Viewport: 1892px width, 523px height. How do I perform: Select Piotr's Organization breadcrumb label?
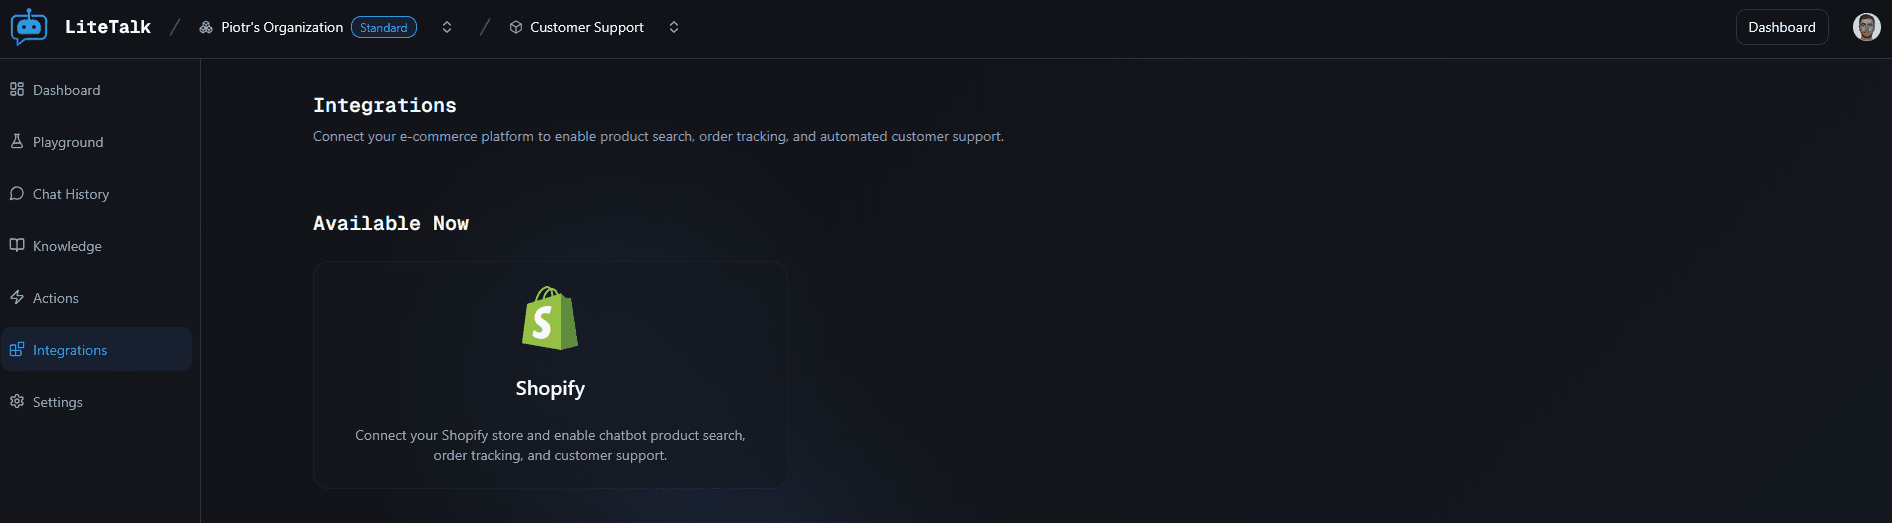pos(282,27)
